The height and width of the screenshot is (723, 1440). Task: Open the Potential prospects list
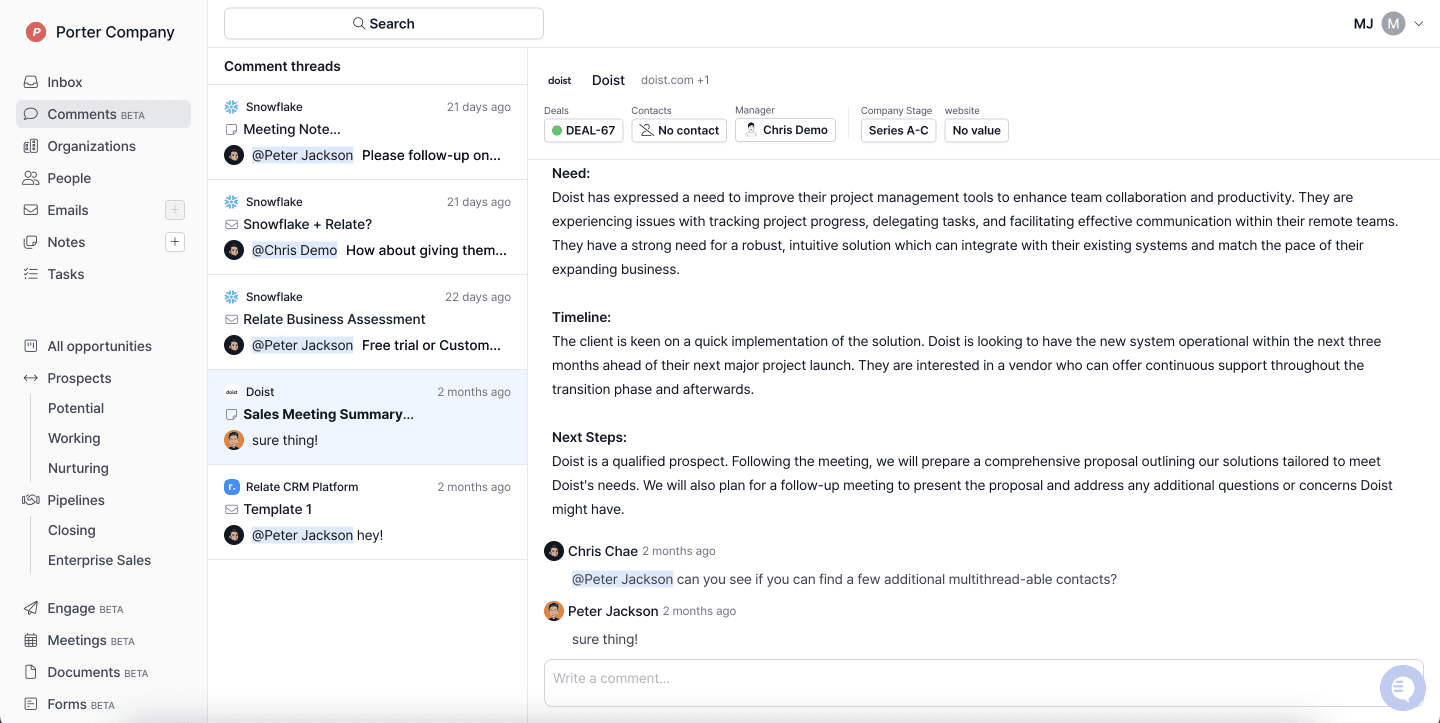coord(76,408)
